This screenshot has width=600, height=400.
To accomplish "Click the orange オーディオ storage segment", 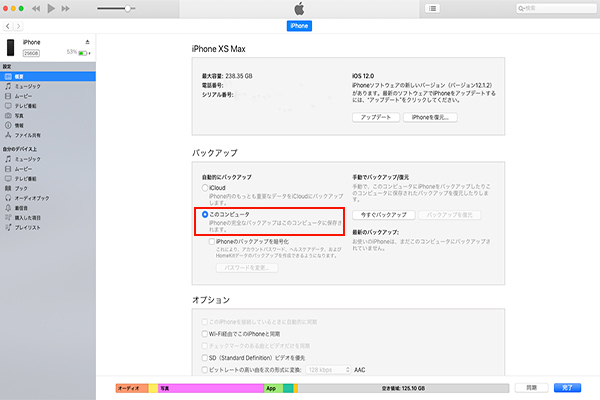I will pos(132,388).
